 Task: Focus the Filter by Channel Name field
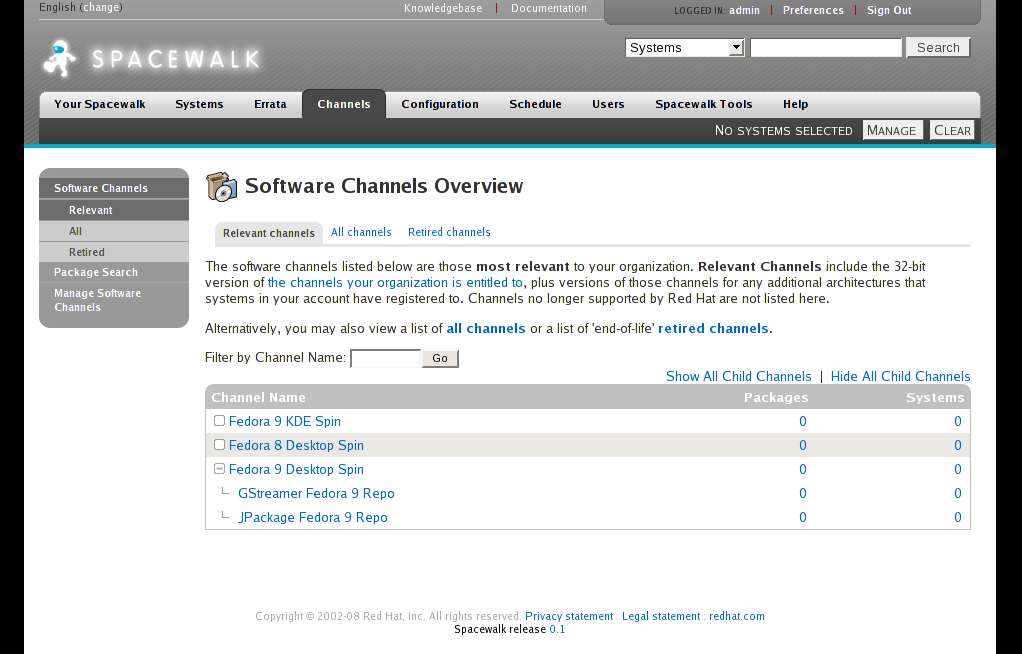(x=386, y=358)
